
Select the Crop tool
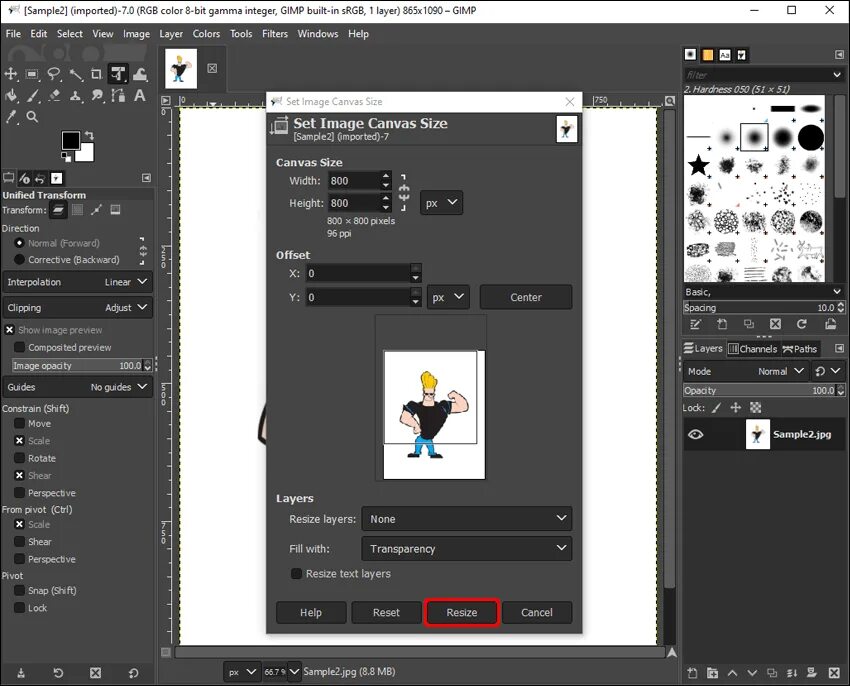[96, 74]
